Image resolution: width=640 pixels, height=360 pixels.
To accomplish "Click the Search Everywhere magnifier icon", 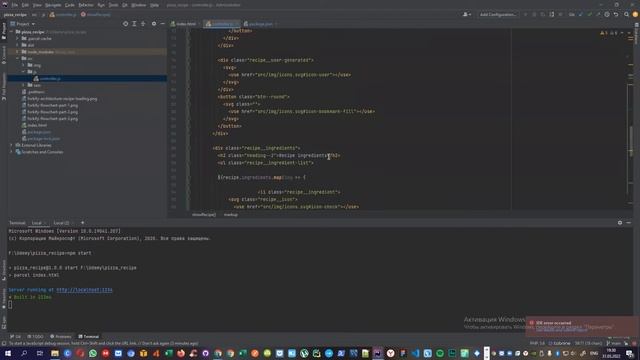I will 626,14.
